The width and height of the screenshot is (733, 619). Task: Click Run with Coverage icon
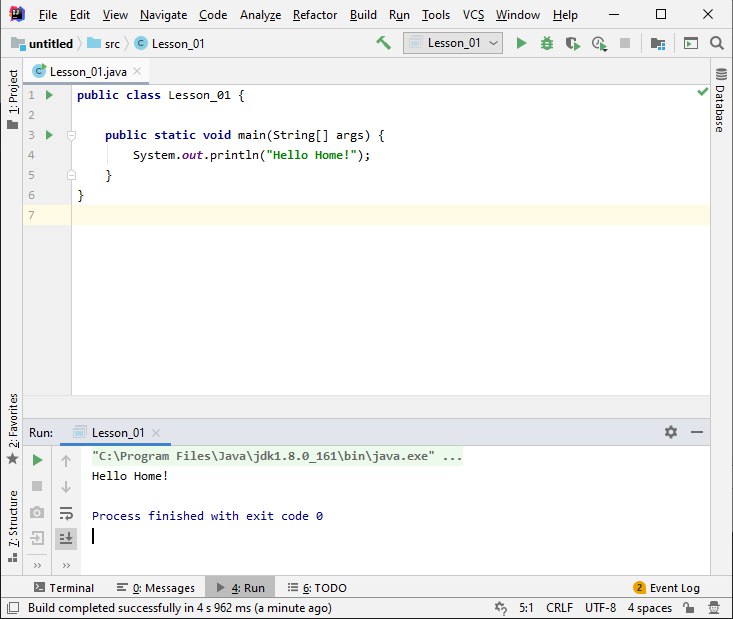572,43
